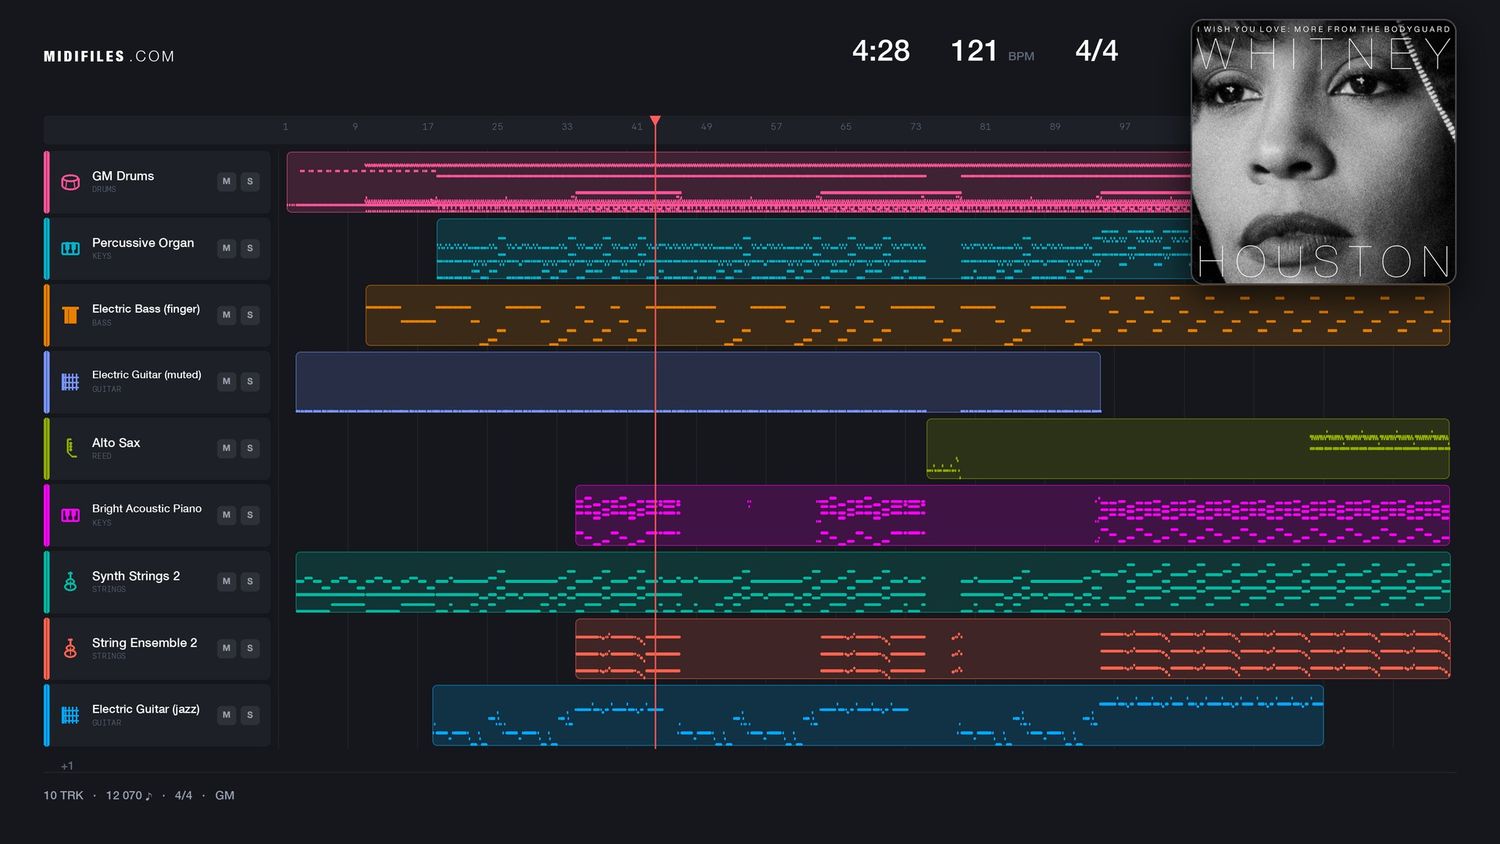Select the Electric Guitar (muted) track name
Image resolution: width=1500 pixels, height=844 pixels.
pos(147,375)
